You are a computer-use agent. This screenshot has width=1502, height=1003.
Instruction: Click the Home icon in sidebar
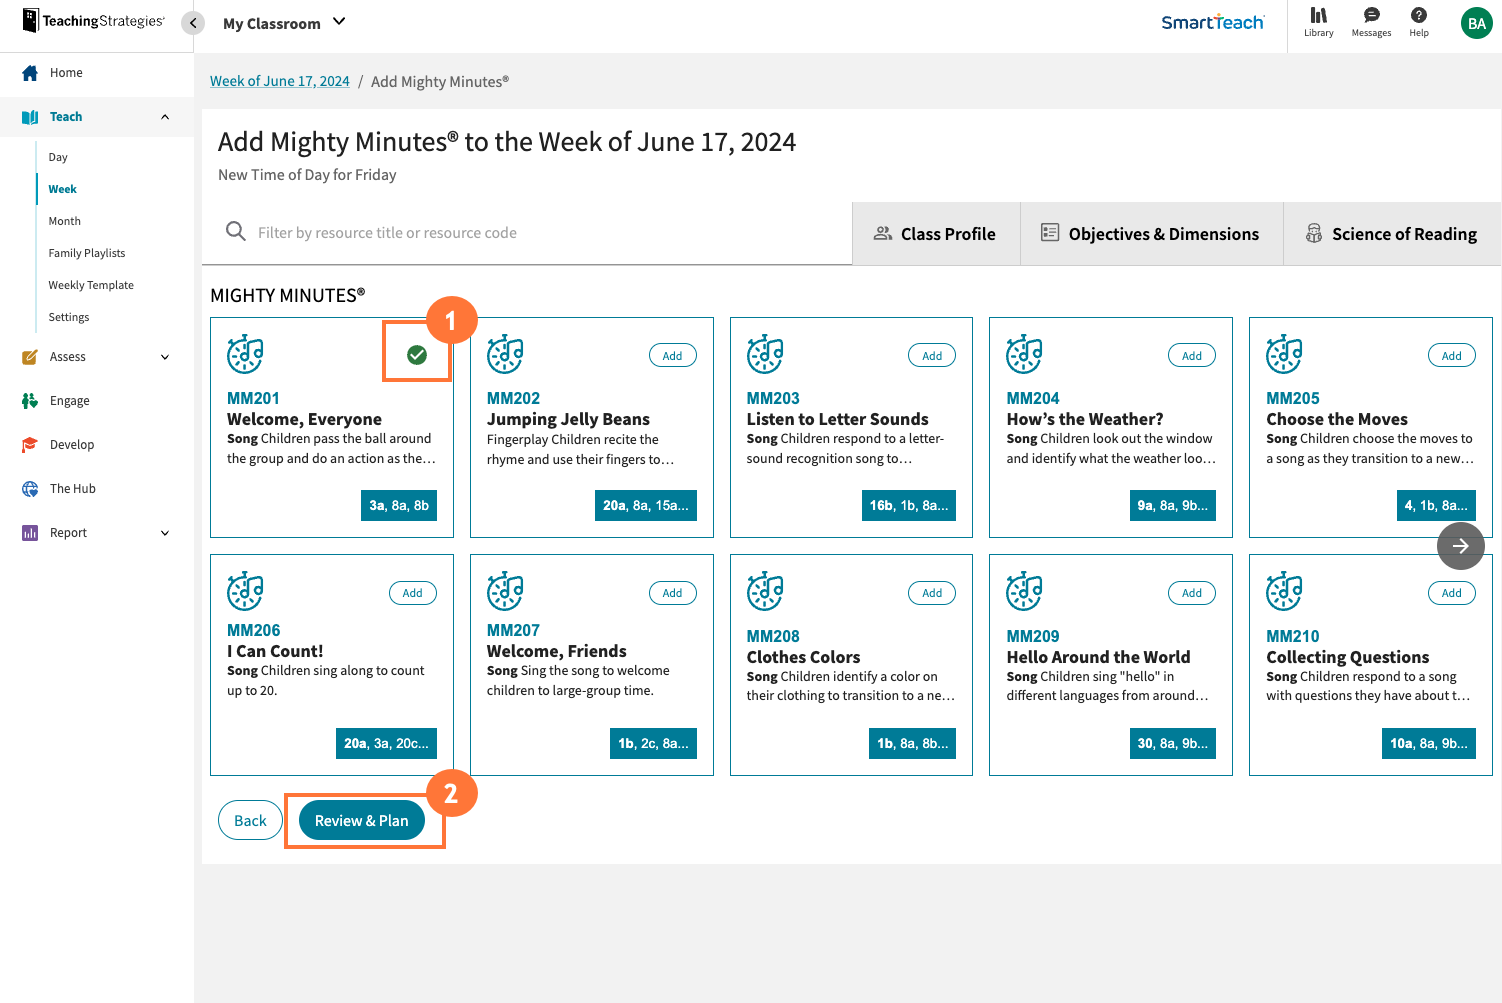[x=30, y=73]
